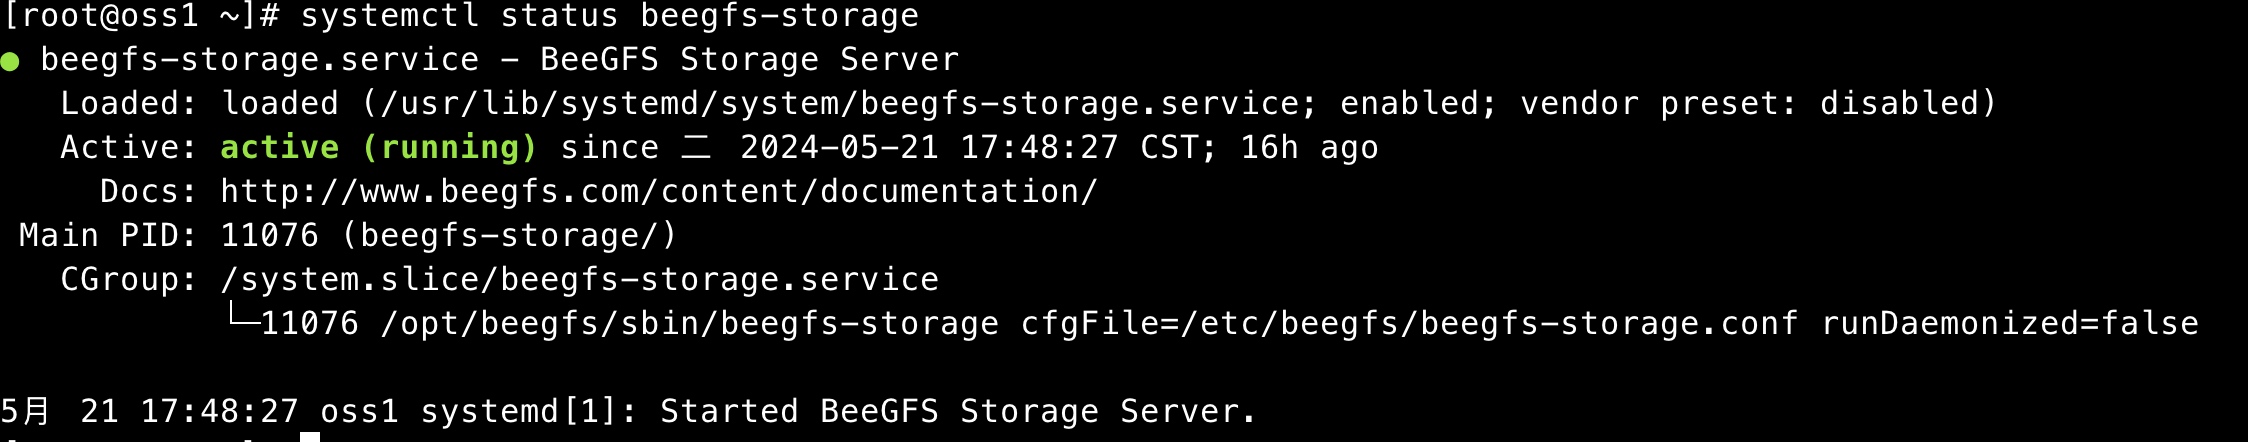Click the "Loaded:" field label
The height and width of the screenshot is (442, 2248).
[x=129, y=103]
